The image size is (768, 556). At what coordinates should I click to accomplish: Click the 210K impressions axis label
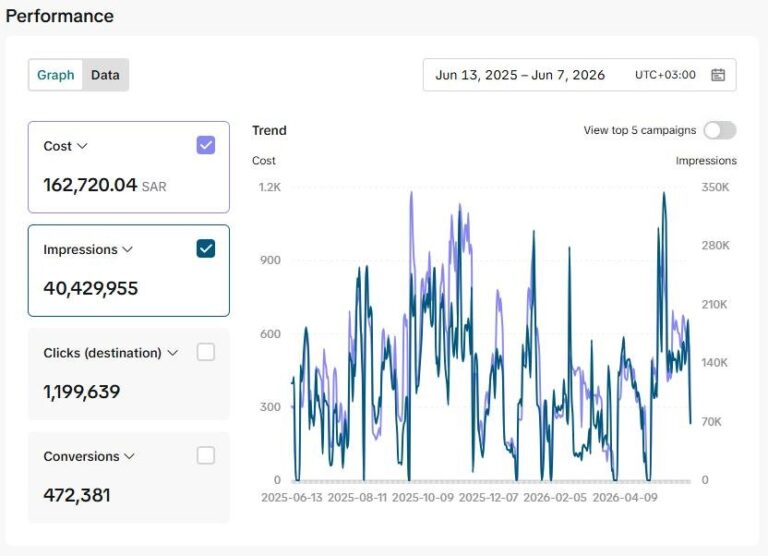click(715, 304)
